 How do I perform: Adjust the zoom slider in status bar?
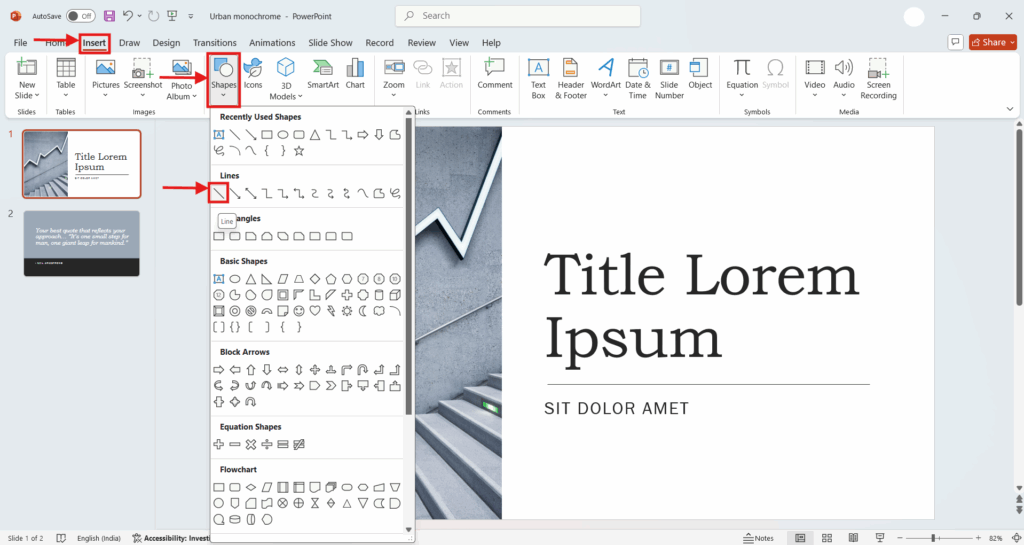click(x=933, y=538)
